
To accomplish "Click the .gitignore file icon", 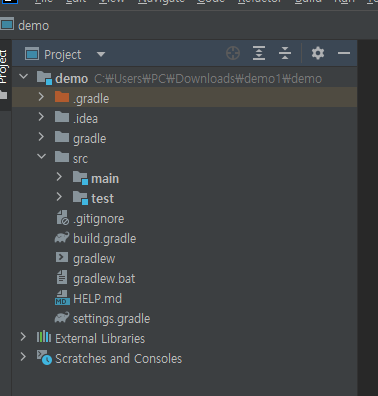I will [62, 218].
